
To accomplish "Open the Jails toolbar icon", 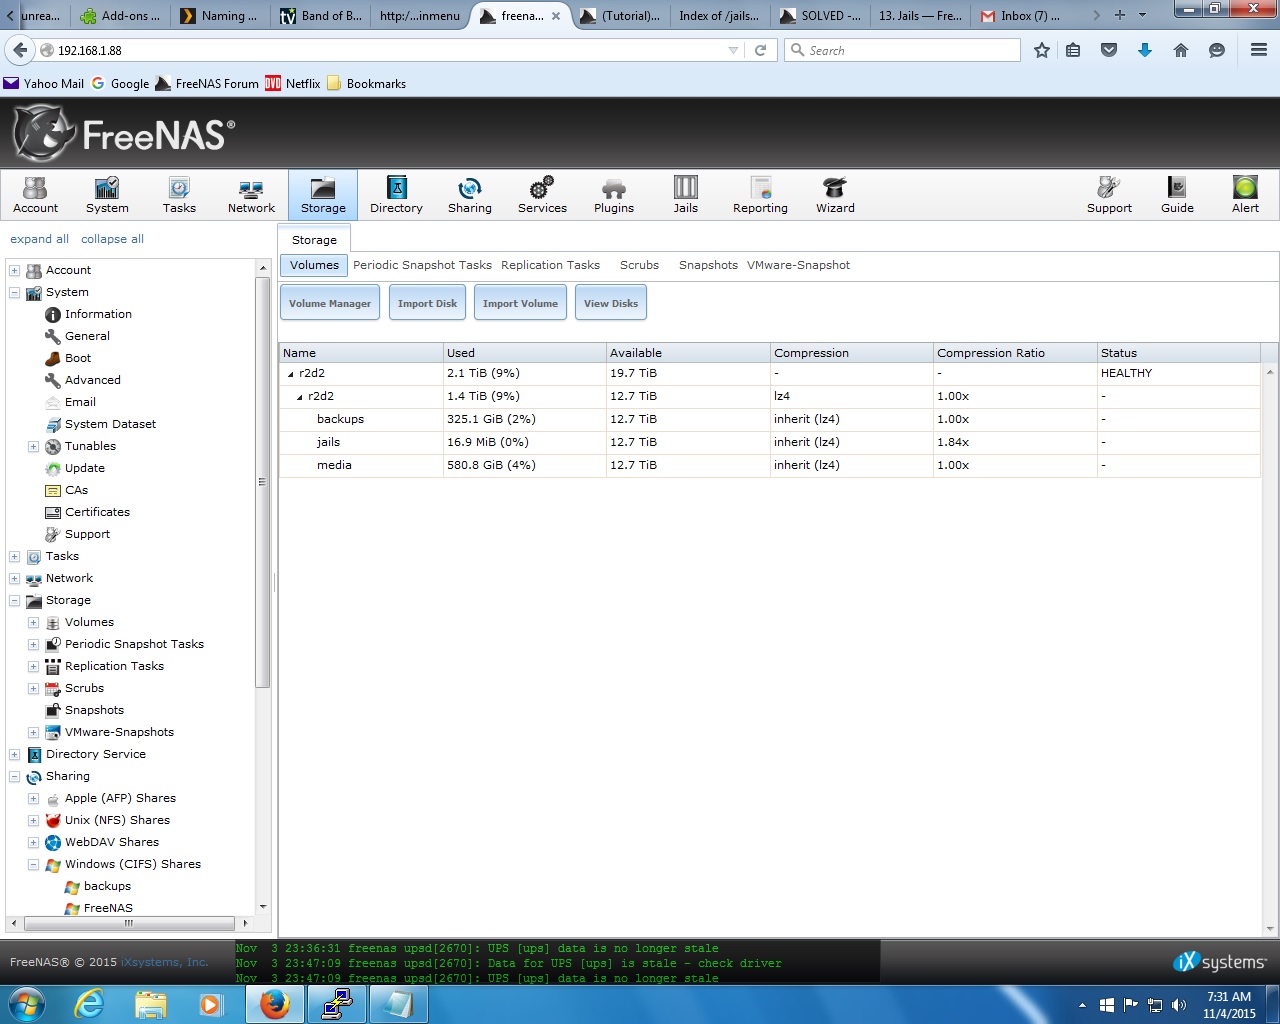I will [685, 194].
